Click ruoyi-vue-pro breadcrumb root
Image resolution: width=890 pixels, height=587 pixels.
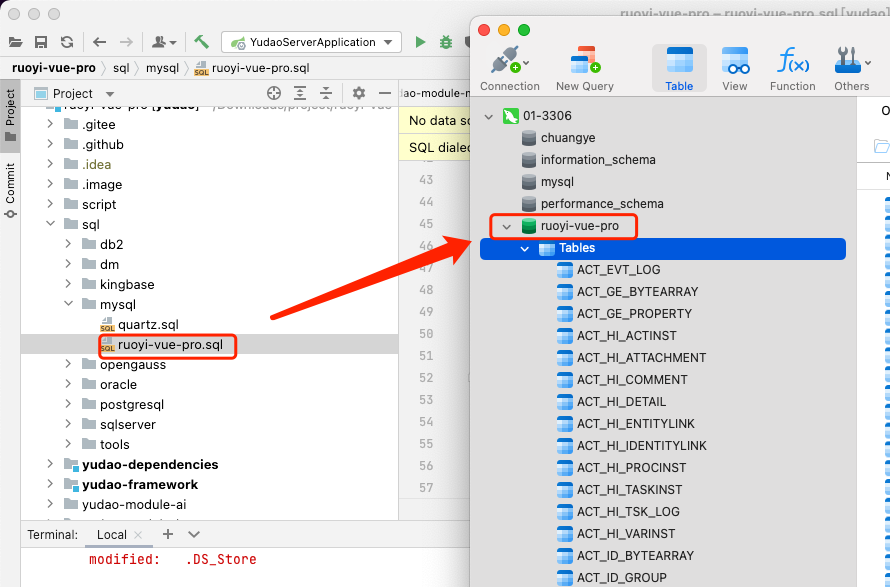(54, 68)
